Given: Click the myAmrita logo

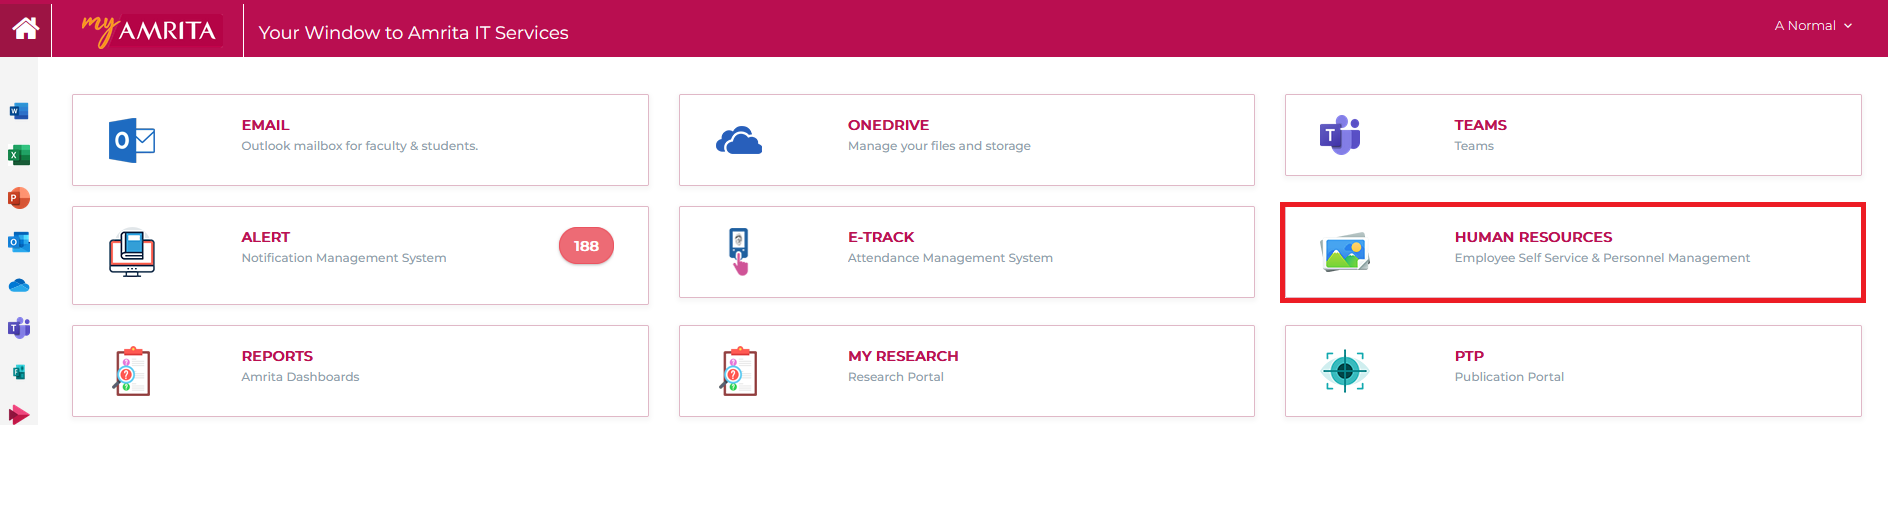Looking at the screenshot, I should (149, 30).
